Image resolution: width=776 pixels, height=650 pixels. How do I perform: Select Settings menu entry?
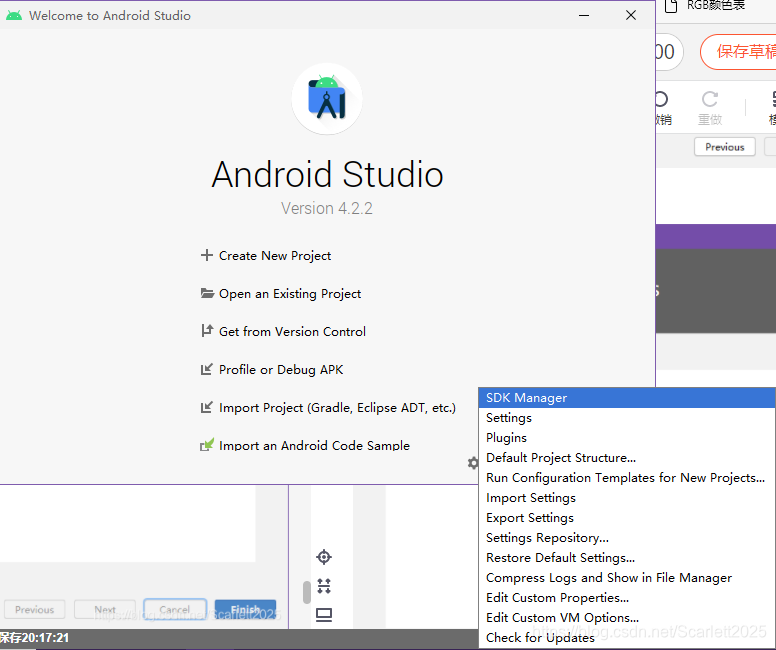[627, 418]
